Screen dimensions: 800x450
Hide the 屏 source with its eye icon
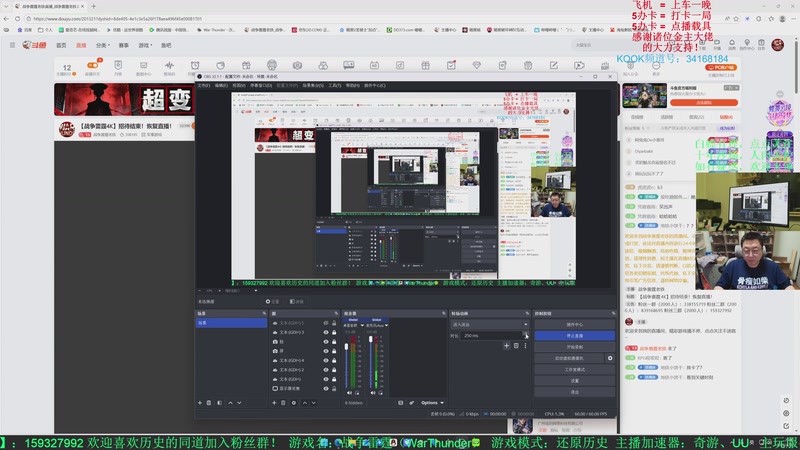(326, 351)
